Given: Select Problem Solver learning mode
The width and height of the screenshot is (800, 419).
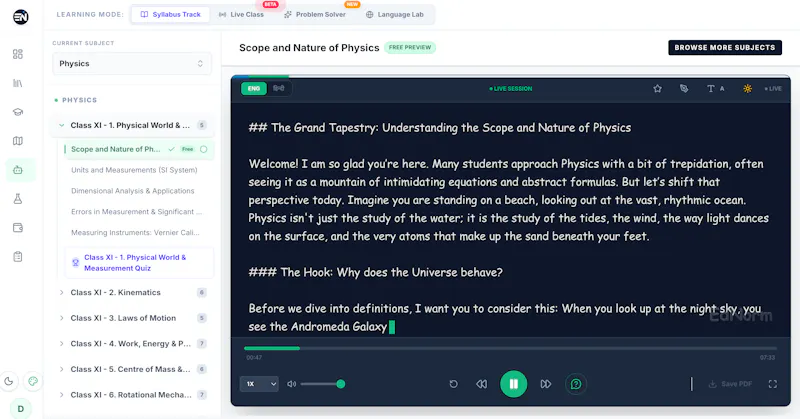Looking at the screenshot, I should (315, 14).
